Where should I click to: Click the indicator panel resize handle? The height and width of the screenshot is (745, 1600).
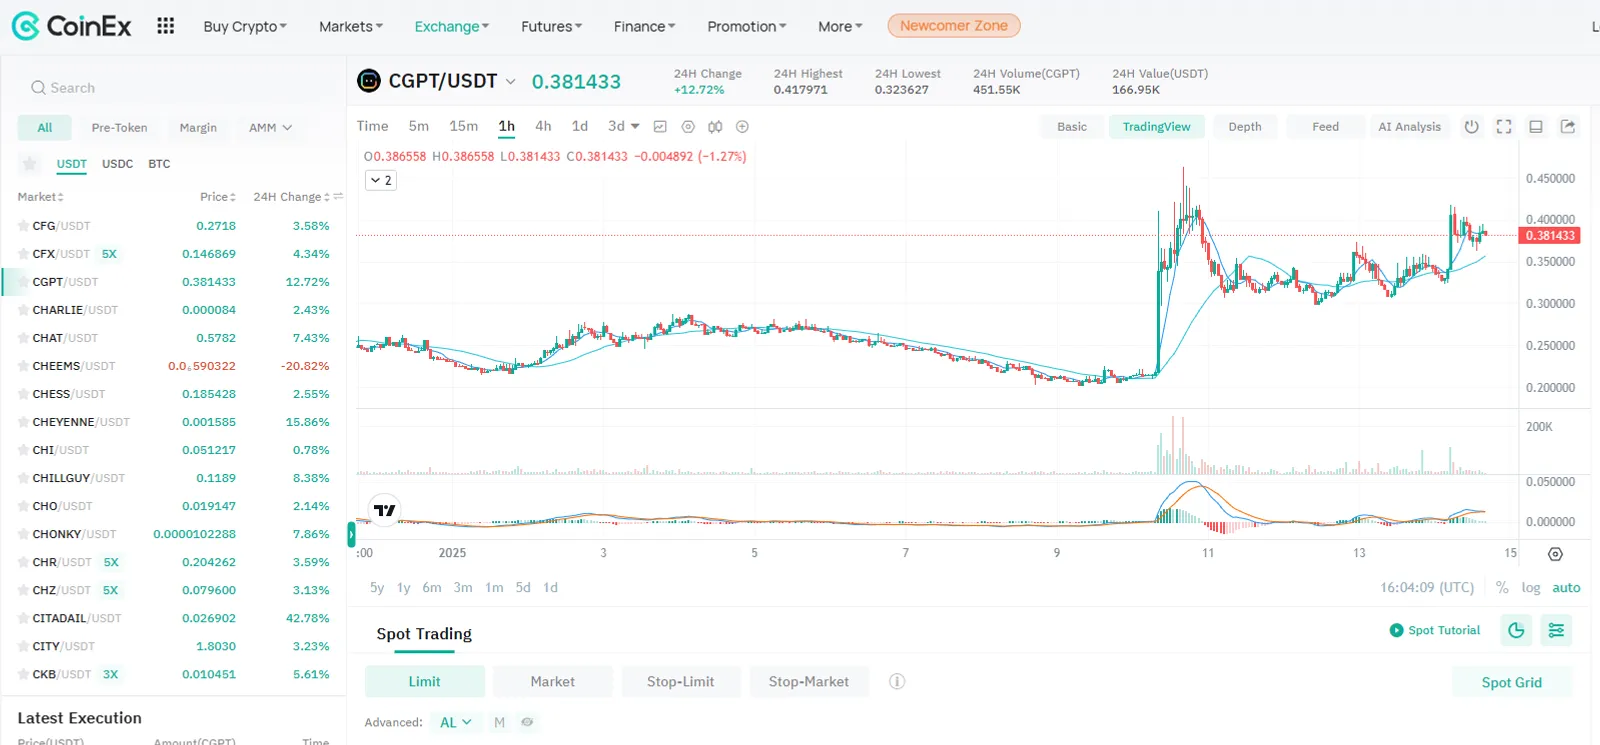click(x=351, y=534)
